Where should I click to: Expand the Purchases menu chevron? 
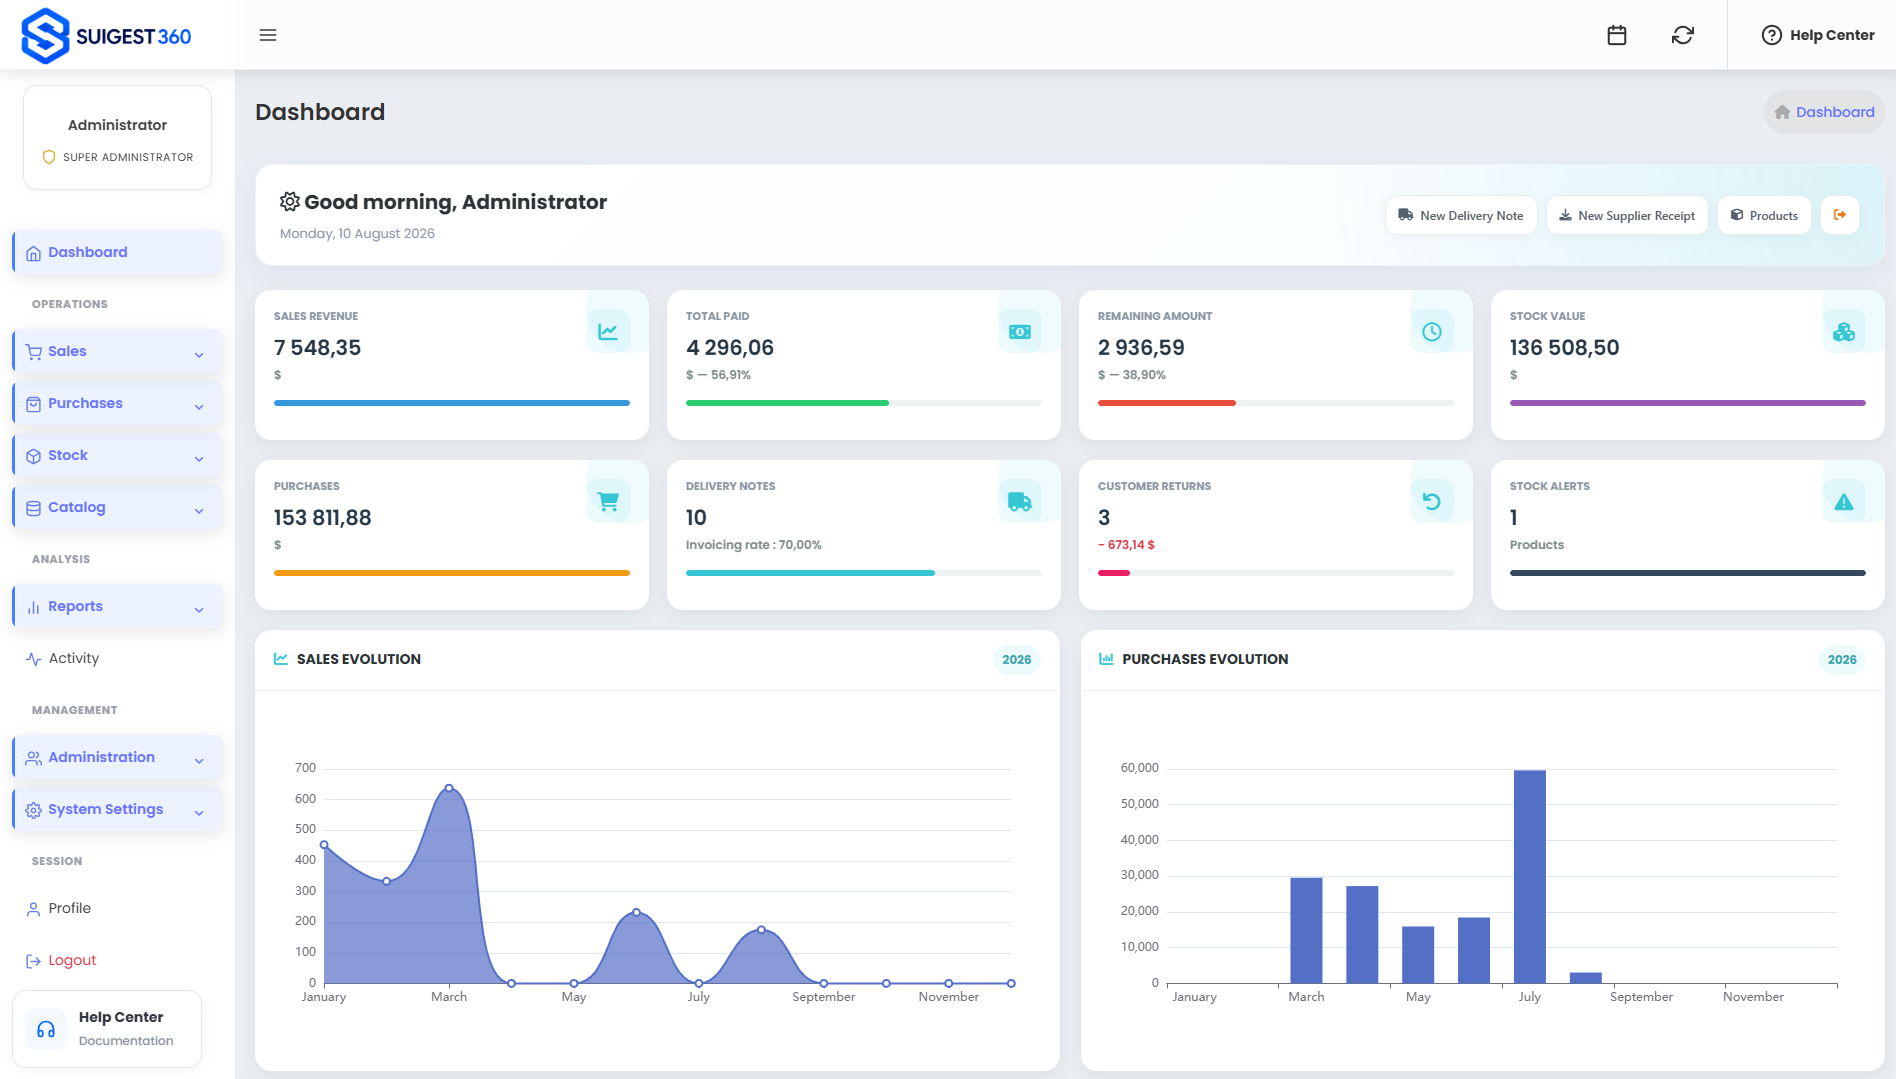pos(199,406)
